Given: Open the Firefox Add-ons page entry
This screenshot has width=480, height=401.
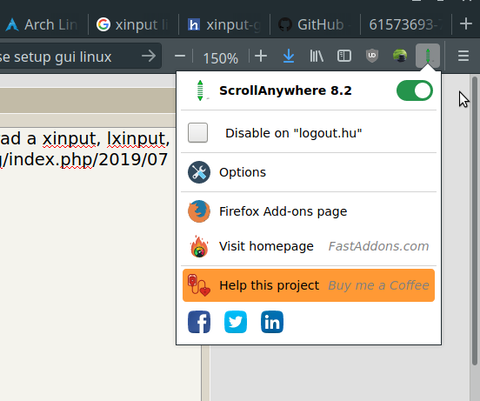Looking at the screenshot, I should 308,211.
